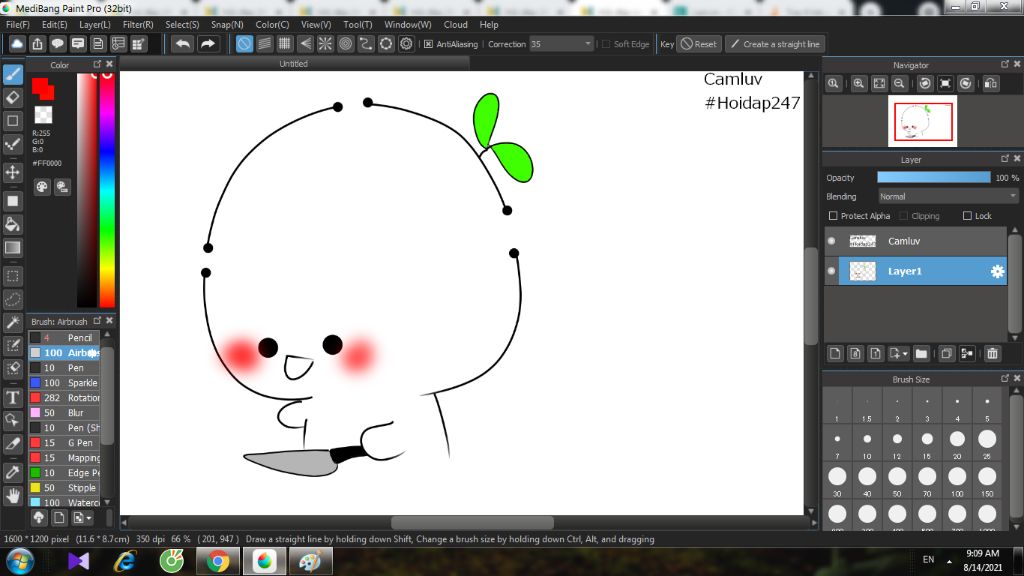
Task: Duplicate the layer using the copy icon
Action: (x=946, y=353)
